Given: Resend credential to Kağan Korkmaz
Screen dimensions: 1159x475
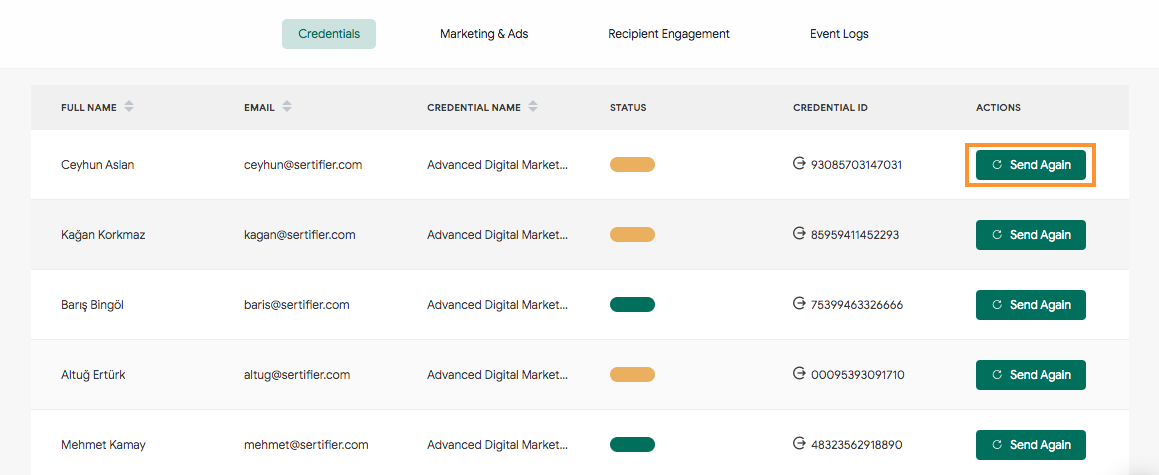Looking at the screenshot, I should (1030, 235).
